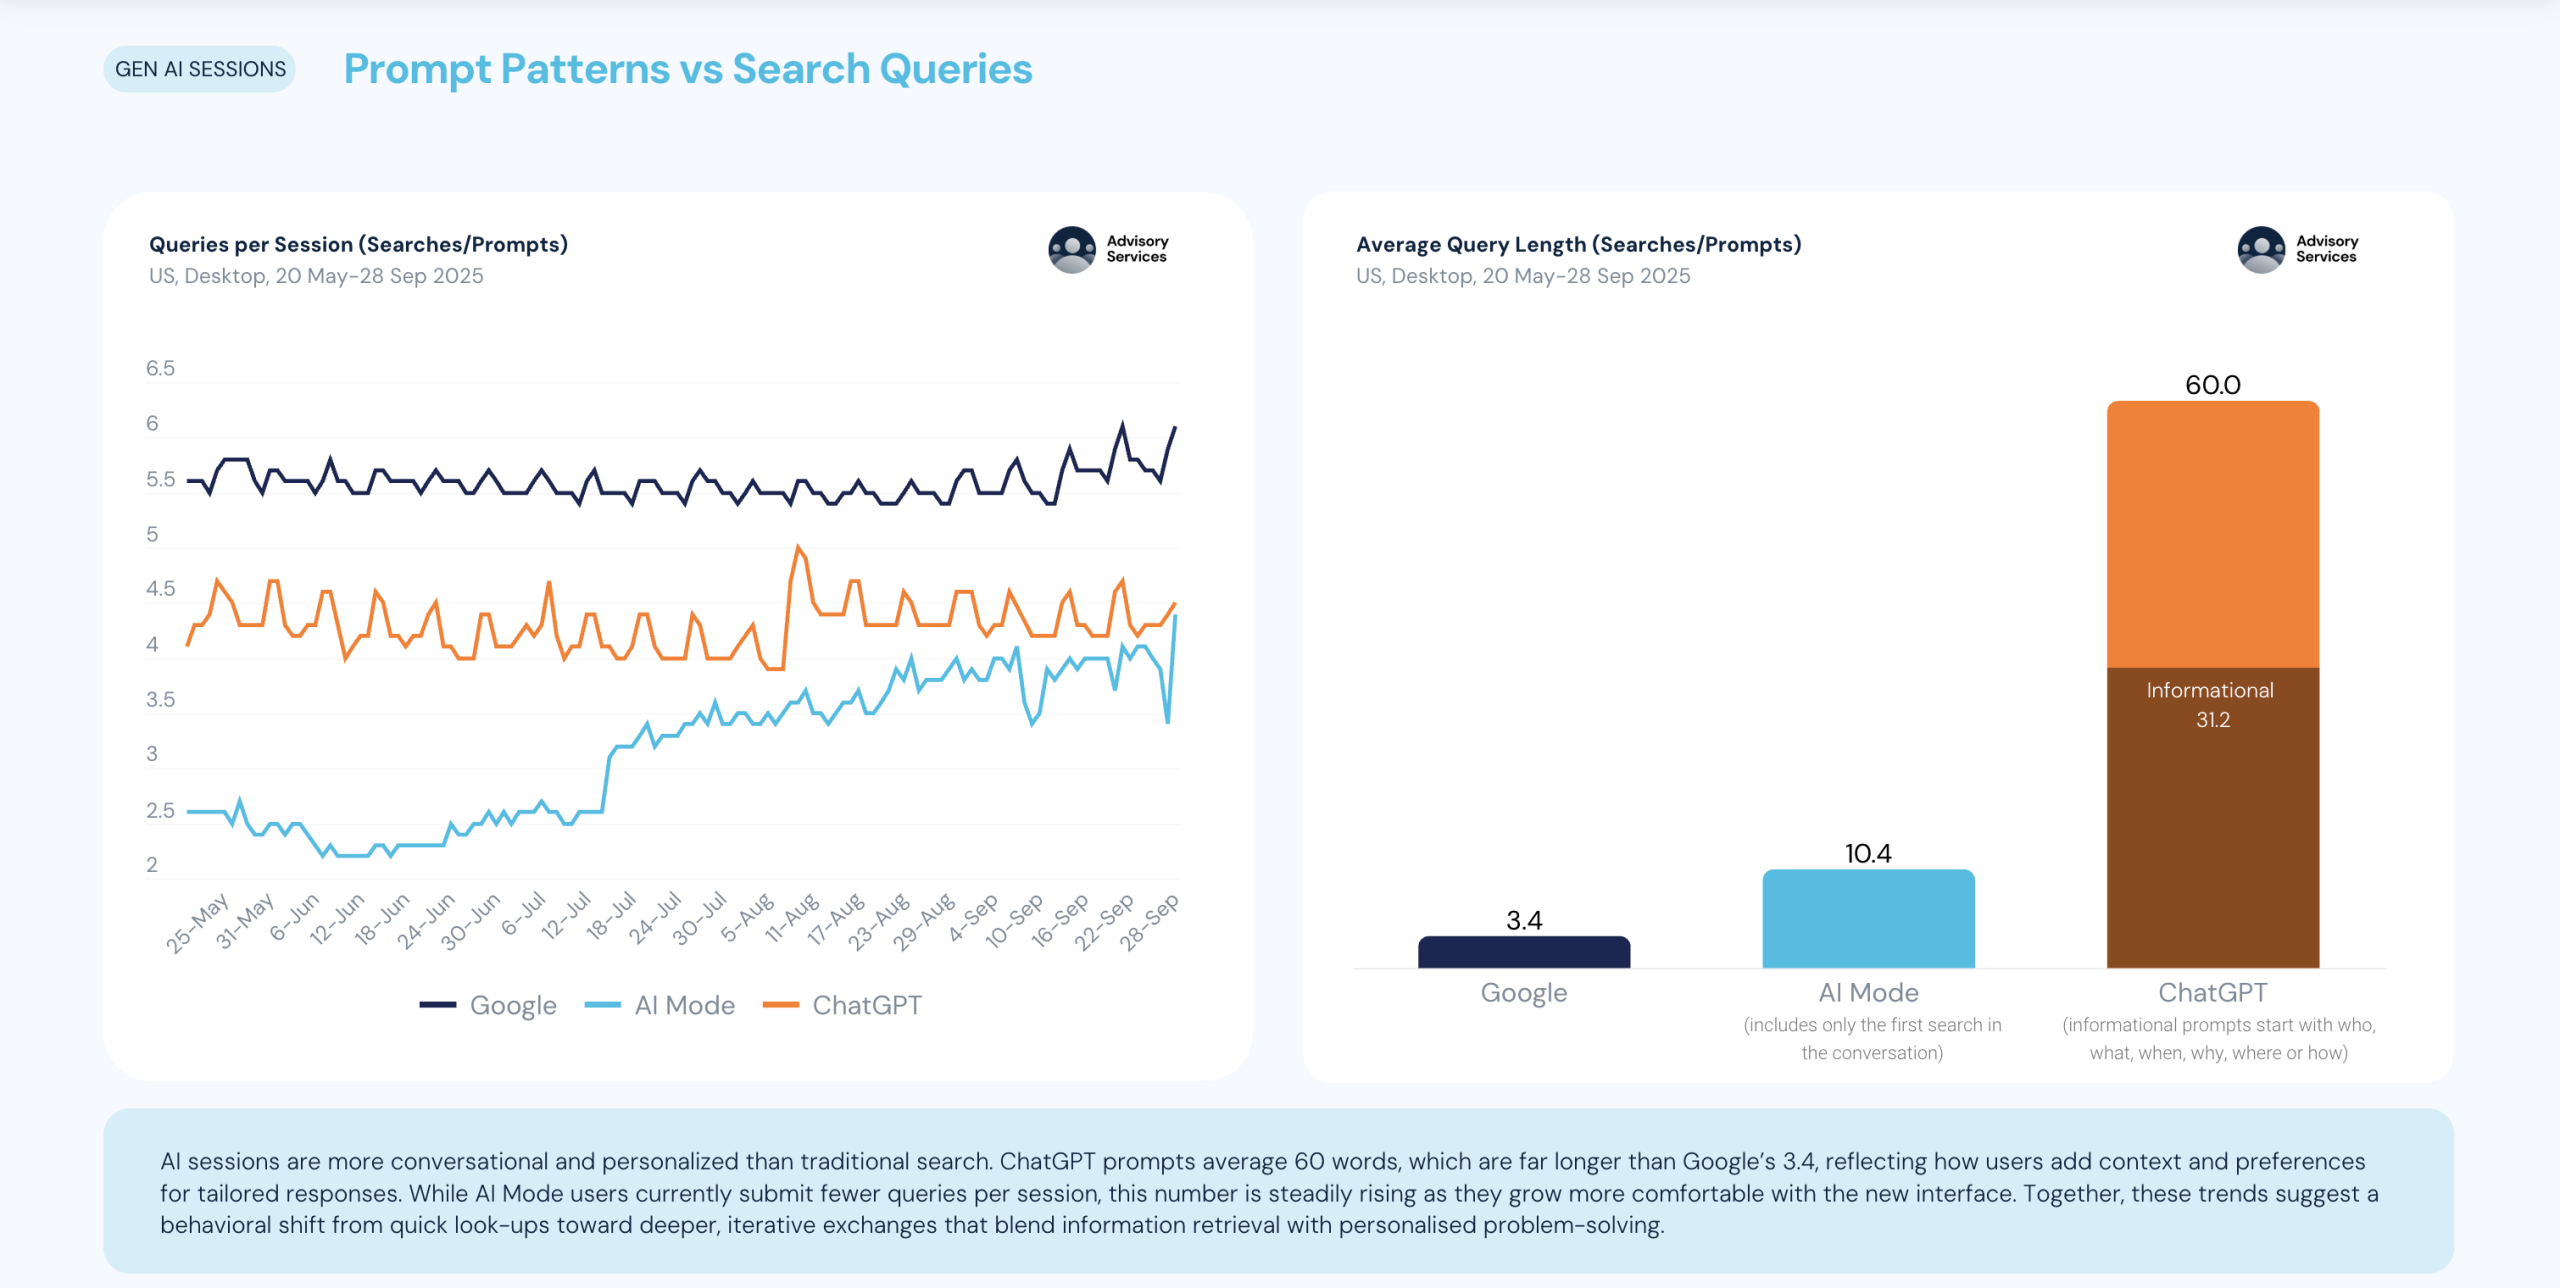Screen dimensions: 2560x1288
Task: Click the summary text box at the bottom
Action: (1278, 1192)
